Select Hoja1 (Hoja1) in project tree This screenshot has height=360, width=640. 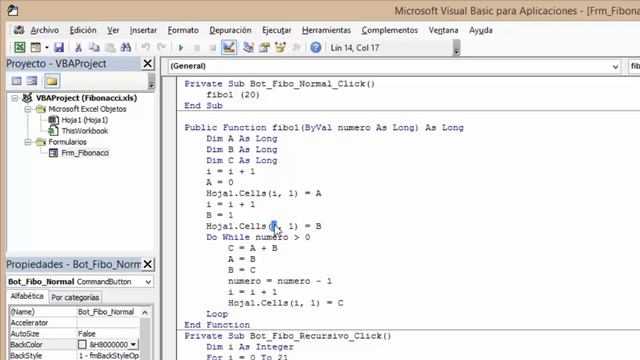point(84,120)
